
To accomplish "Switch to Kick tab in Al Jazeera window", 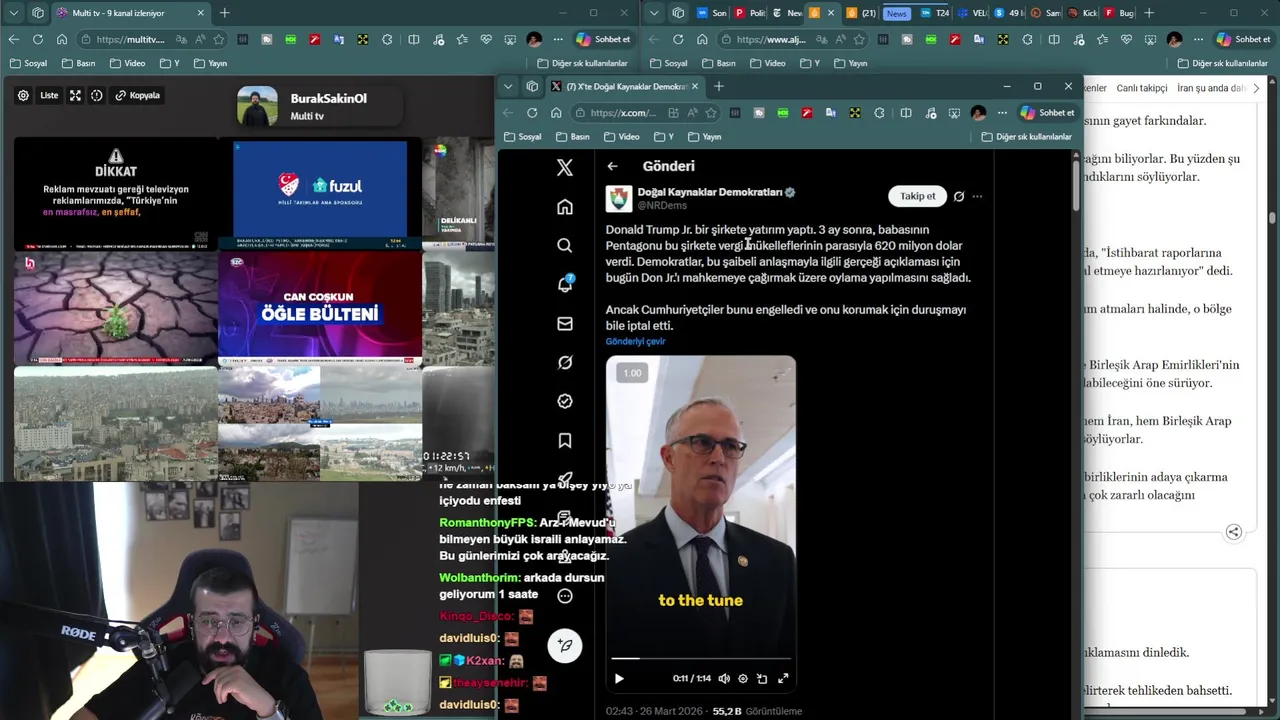I will pos(1083,13).
